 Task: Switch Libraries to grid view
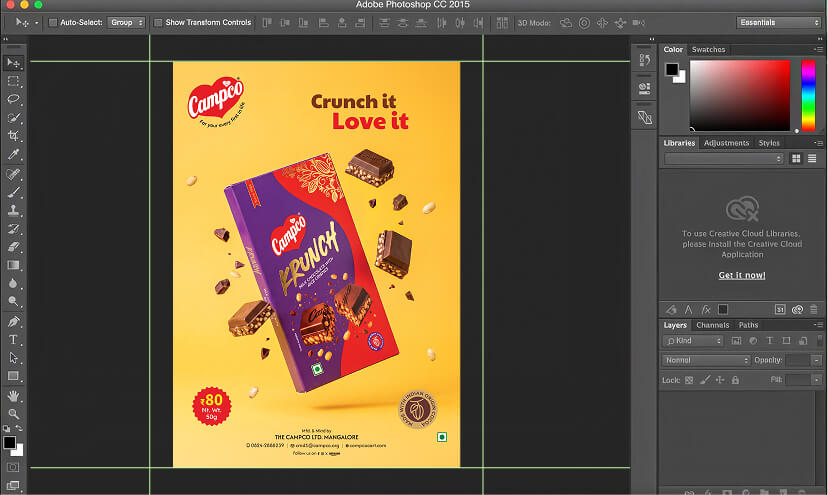tap(796, 158)
